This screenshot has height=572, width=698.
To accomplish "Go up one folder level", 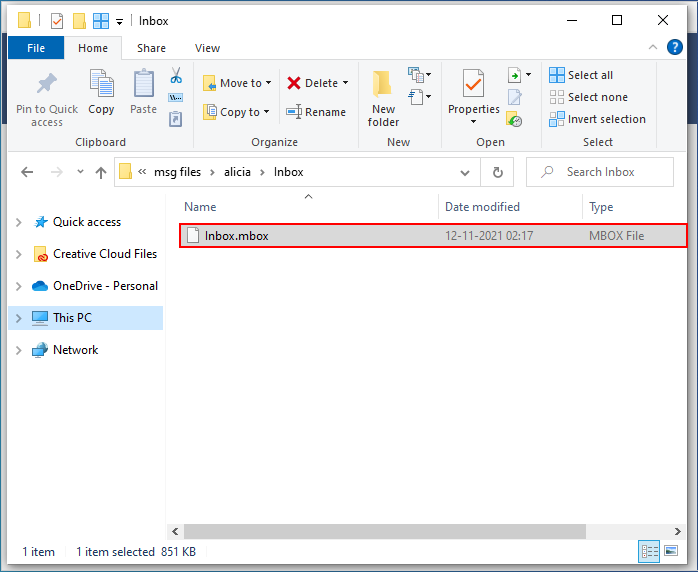I will (x=100, y=172).
